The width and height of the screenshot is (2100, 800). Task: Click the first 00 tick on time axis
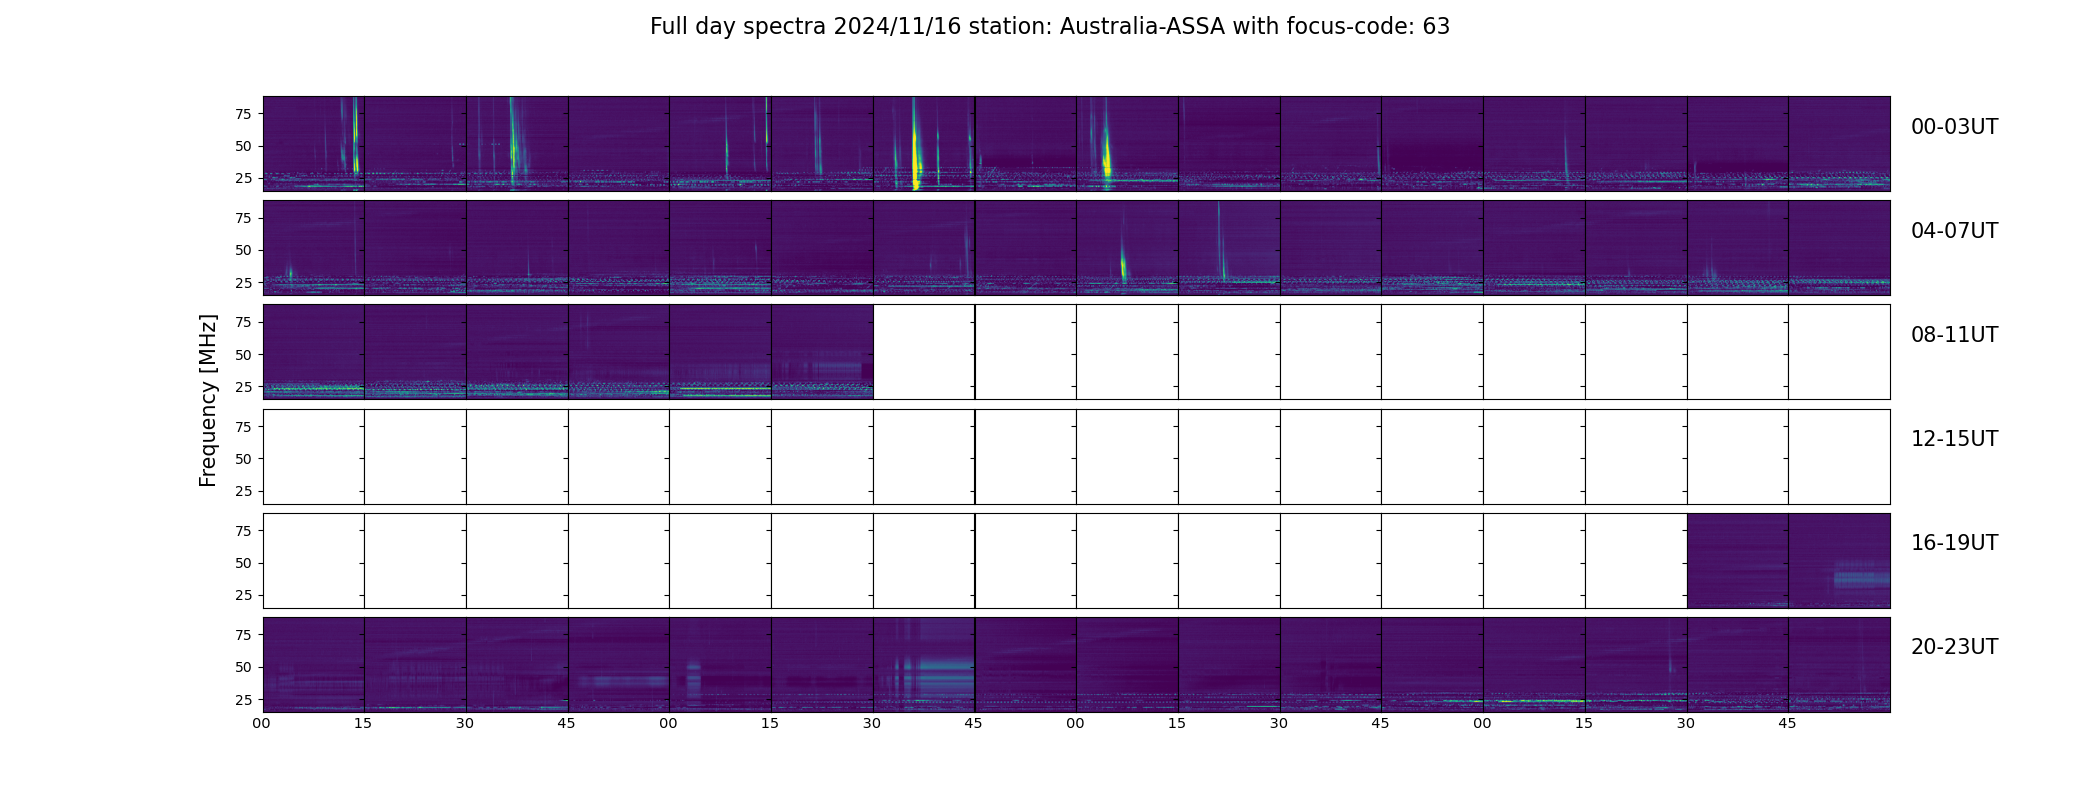(x=262, y=723)
